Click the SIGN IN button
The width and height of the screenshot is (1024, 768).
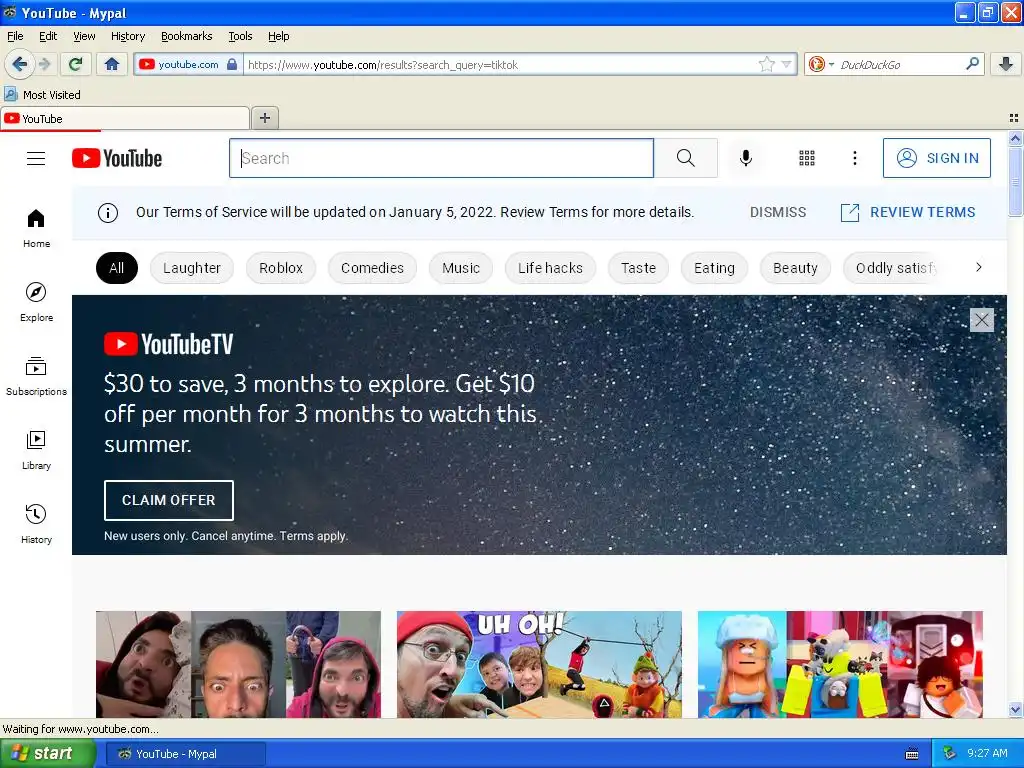pos(936,158)
